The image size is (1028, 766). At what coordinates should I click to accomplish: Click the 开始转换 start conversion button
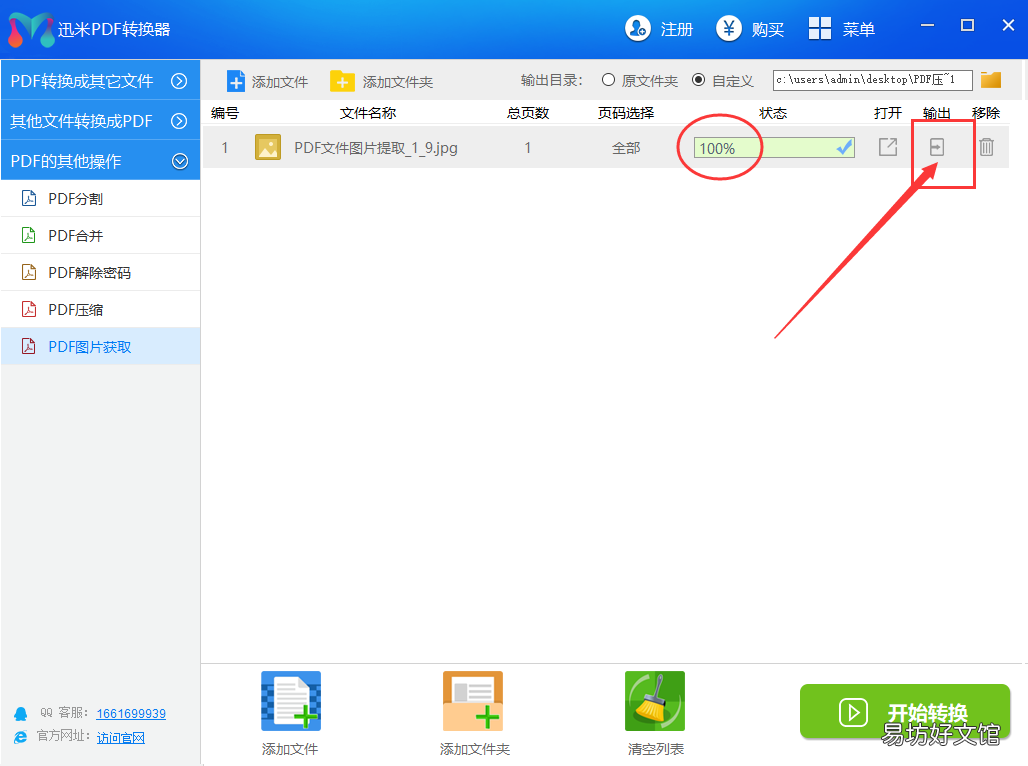[x=905, y=712]
